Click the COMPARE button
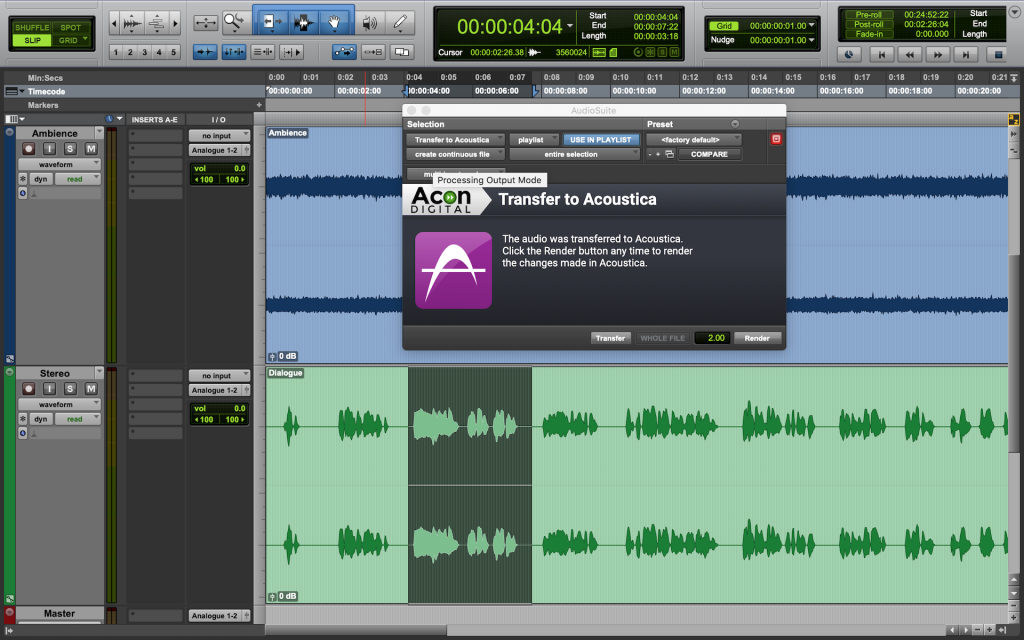This screenshot has height=640, width=1024. click(x=710, y=155)
